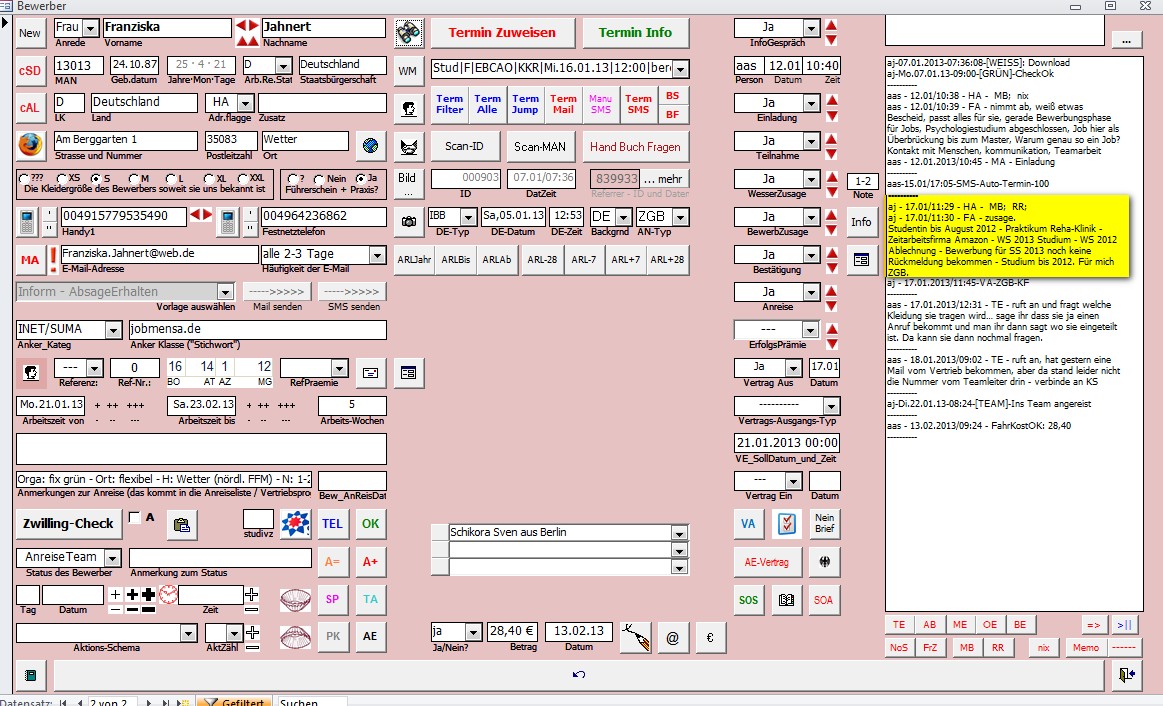Click the red clock icon beside Zeit
Viewport: 1163px width, 706px height.
[x=167, y=595]
